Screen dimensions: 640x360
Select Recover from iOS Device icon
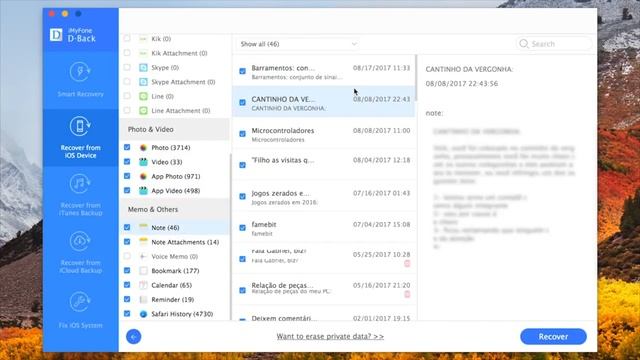[80, 126]
